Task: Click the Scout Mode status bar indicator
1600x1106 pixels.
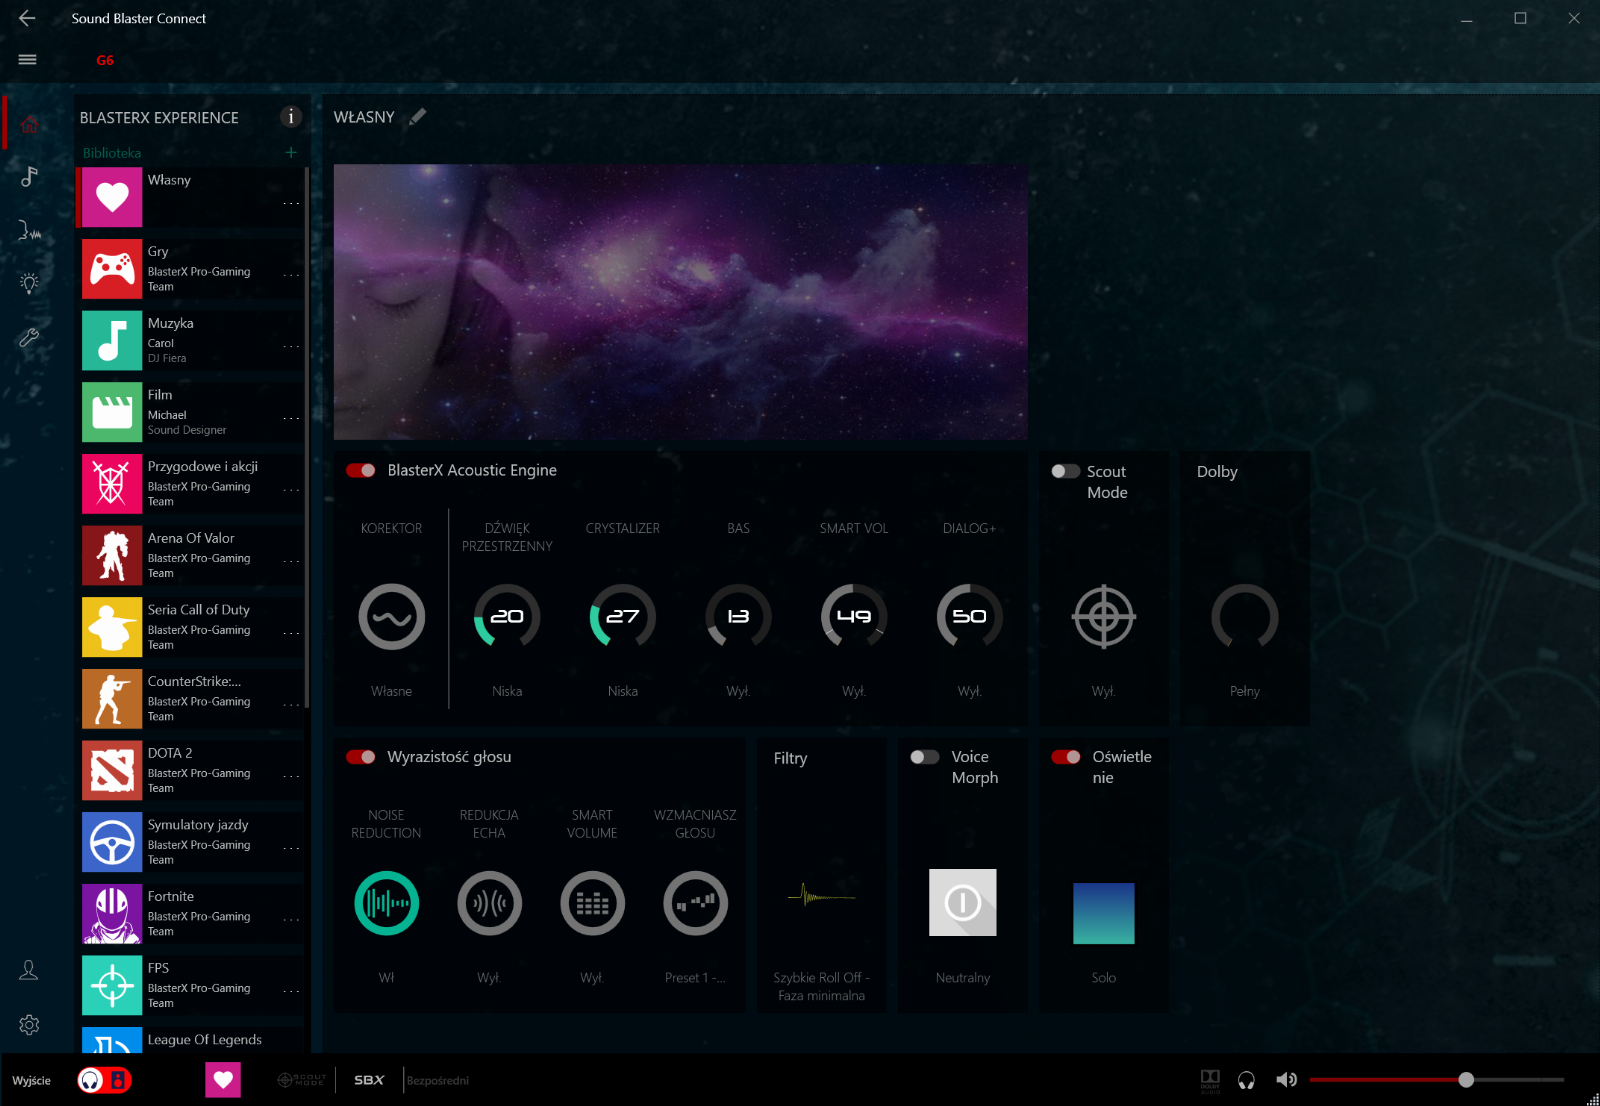Action: (301, 1080)
